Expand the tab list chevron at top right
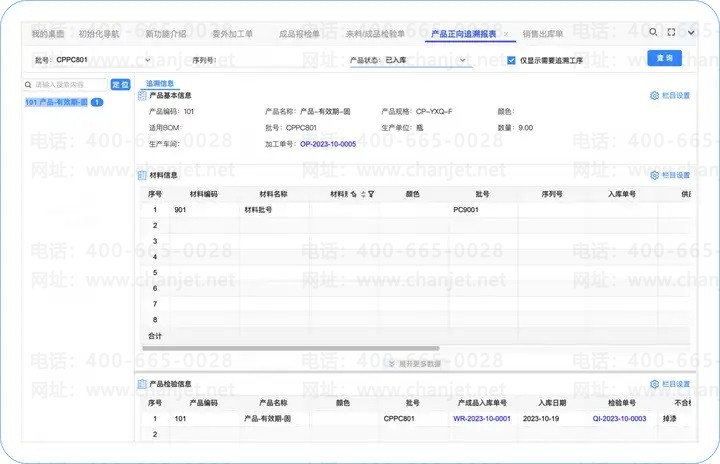Screen dimensions: 720x464 pyautogui.click(x=691, y=32)
